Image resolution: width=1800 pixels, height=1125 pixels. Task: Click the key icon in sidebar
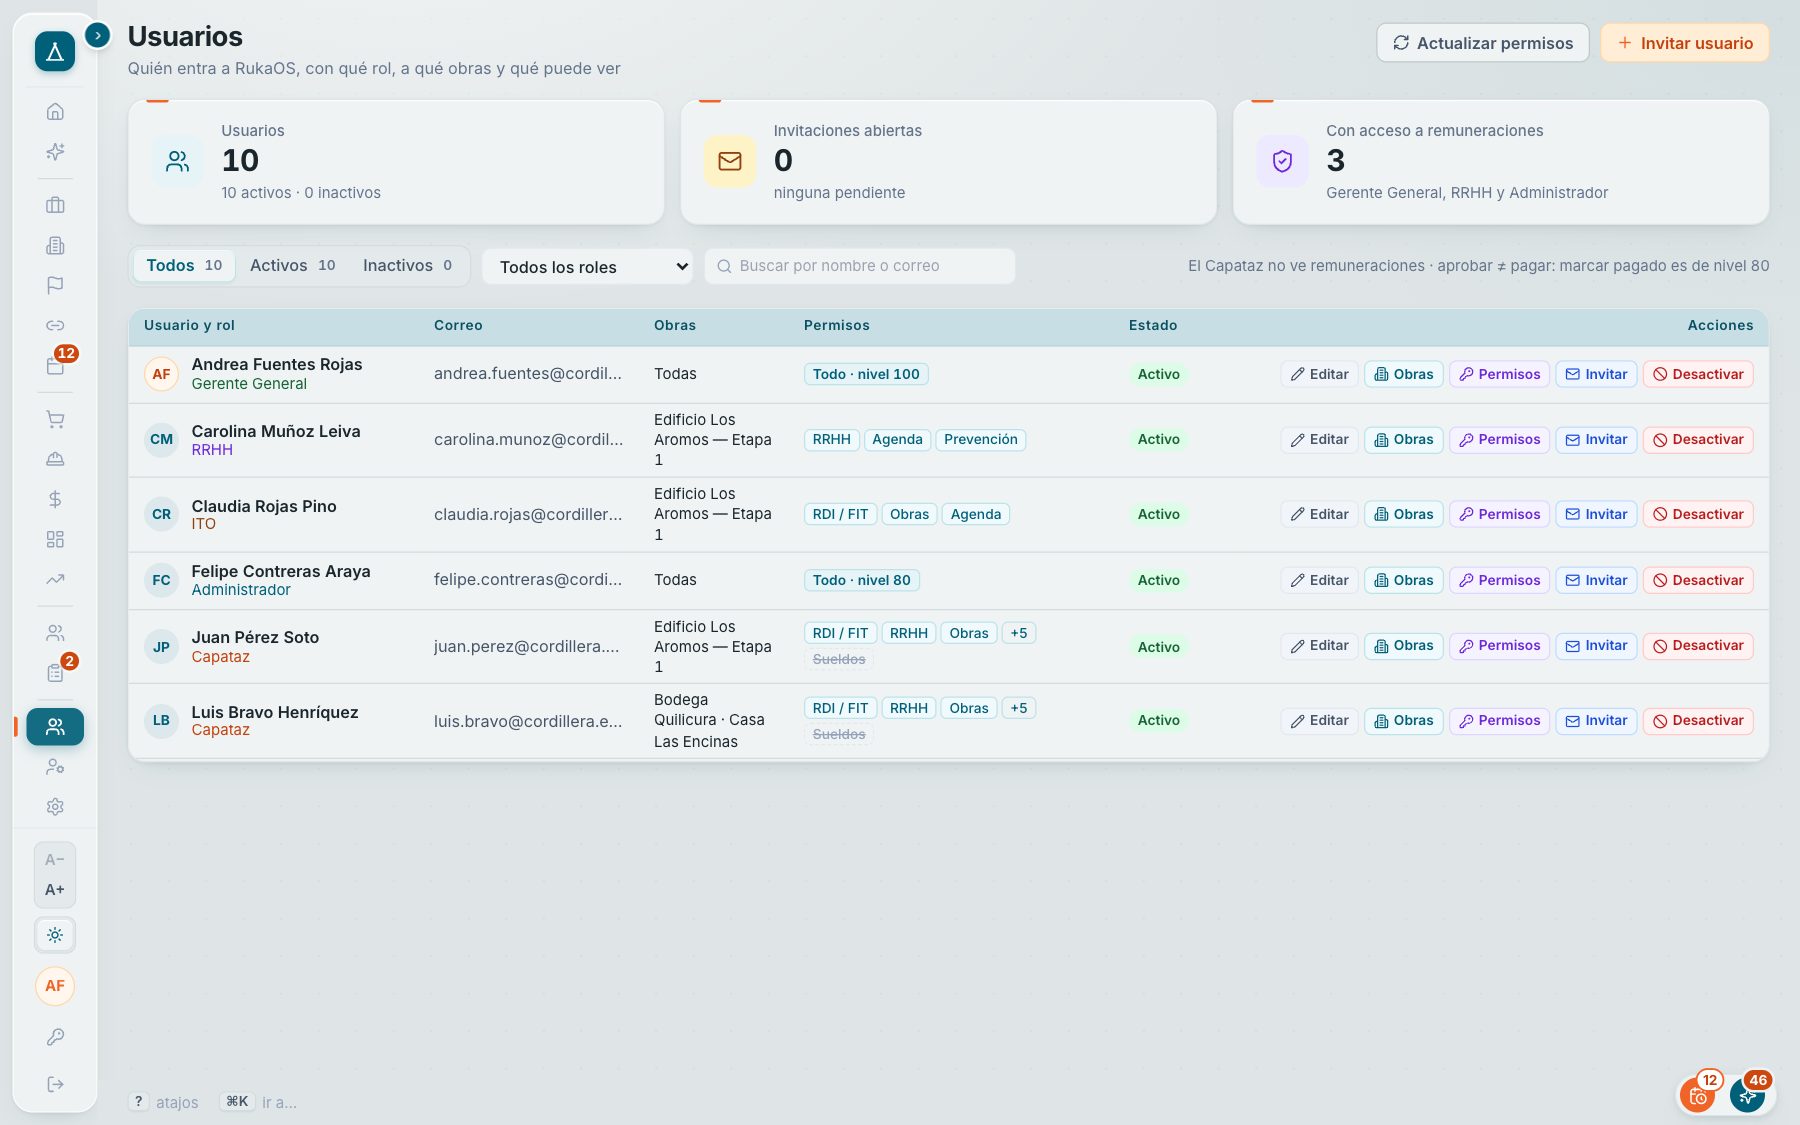(x=55, y=1037)
